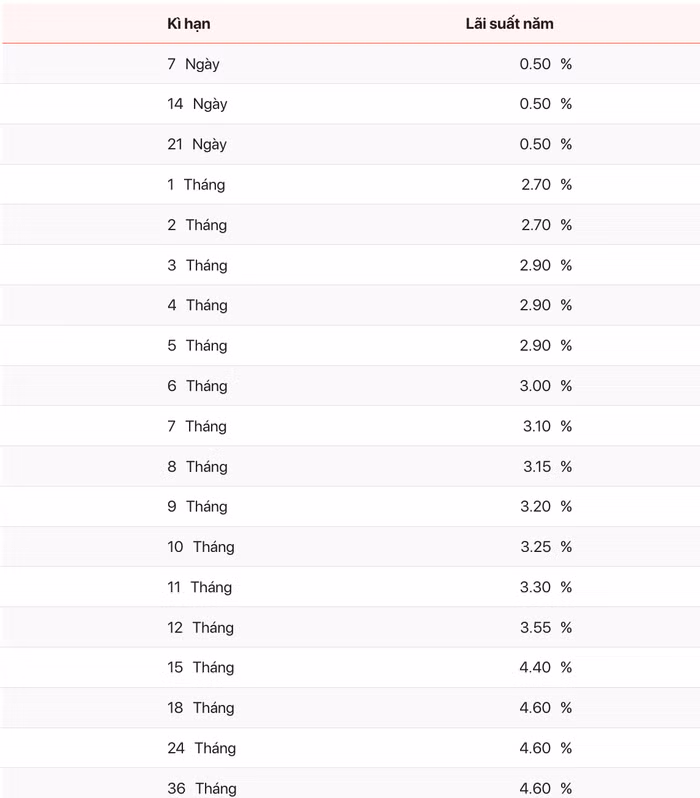
Task: Select the 4.40 % interest rate value
Action: (546, 668)
